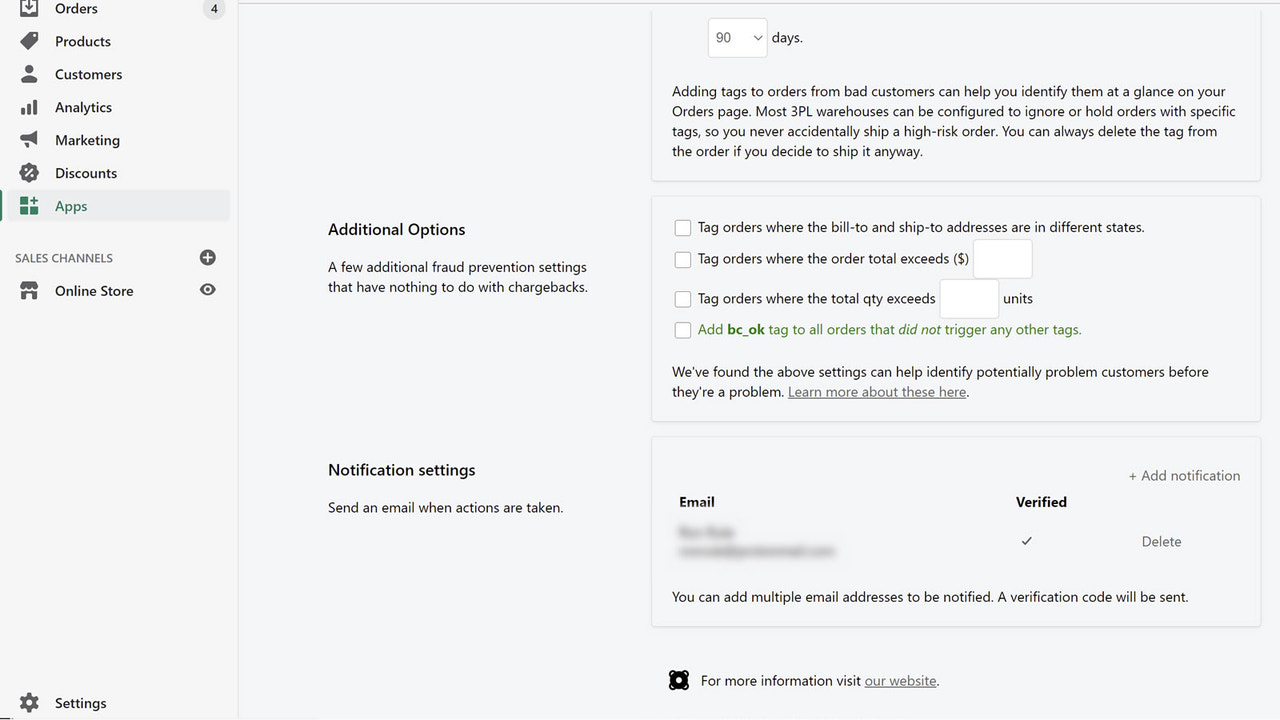This screenshot has width=1280, height=720.
Task: Delete the verified notification email
Action: (1161, 541)
